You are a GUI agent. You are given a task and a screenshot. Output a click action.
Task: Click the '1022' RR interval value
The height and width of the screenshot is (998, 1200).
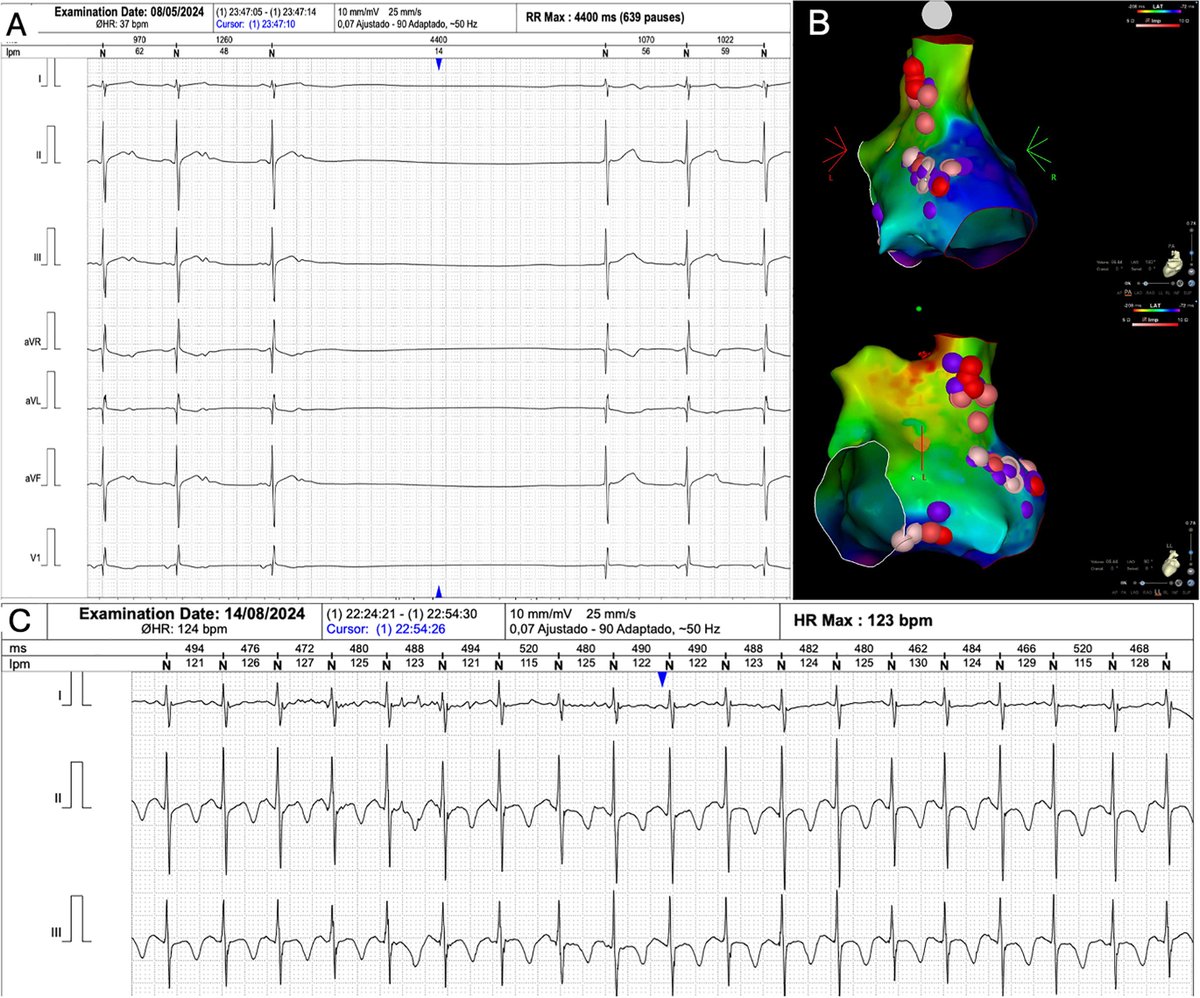pyautogui.click(x=725, y=40)
